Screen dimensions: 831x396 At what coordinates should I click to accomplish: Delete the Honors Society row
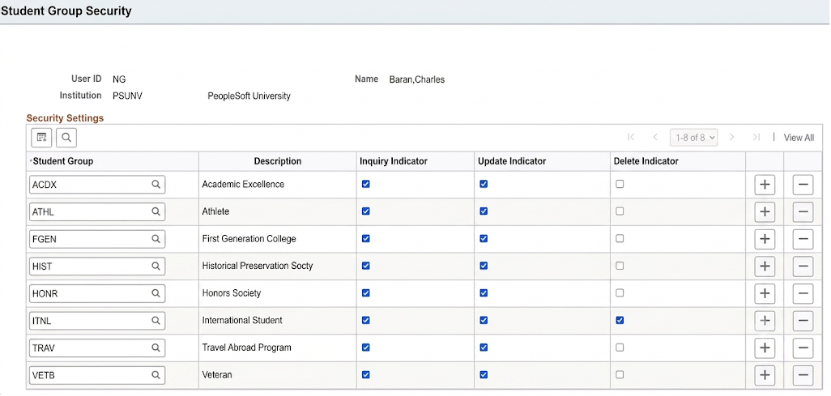[803, 293]
